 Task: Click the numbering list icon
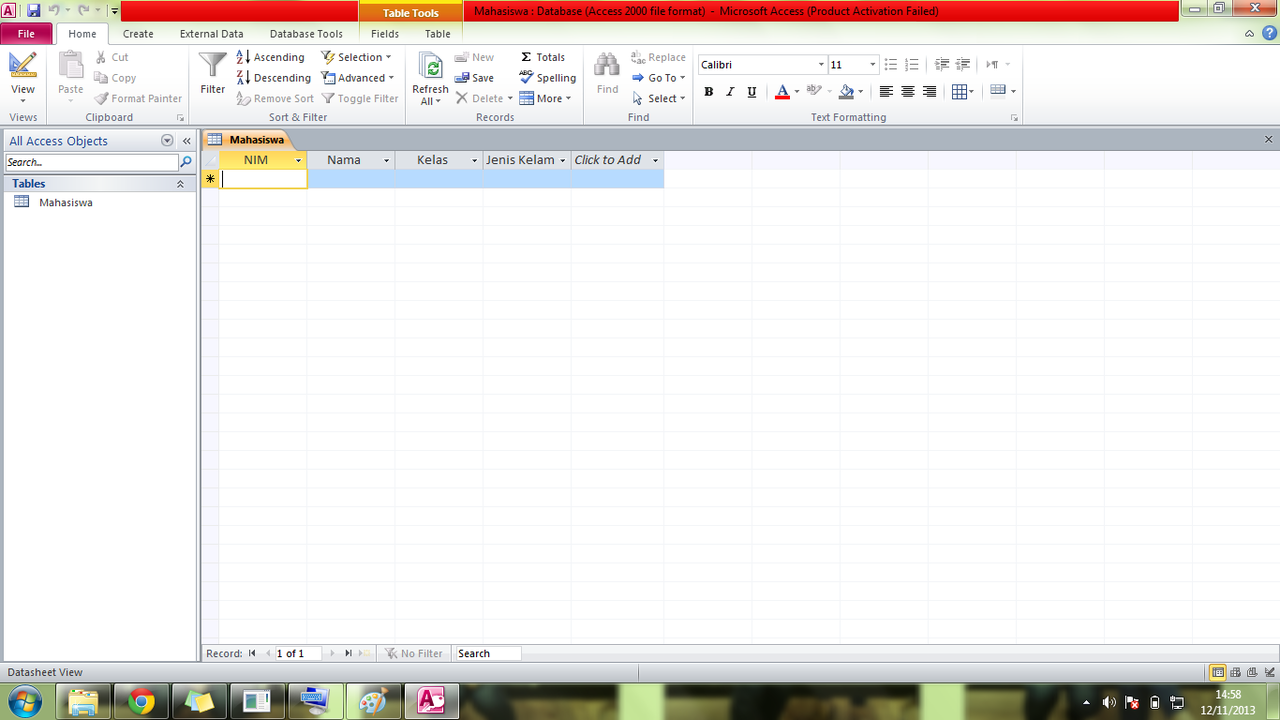pos(911,64)
